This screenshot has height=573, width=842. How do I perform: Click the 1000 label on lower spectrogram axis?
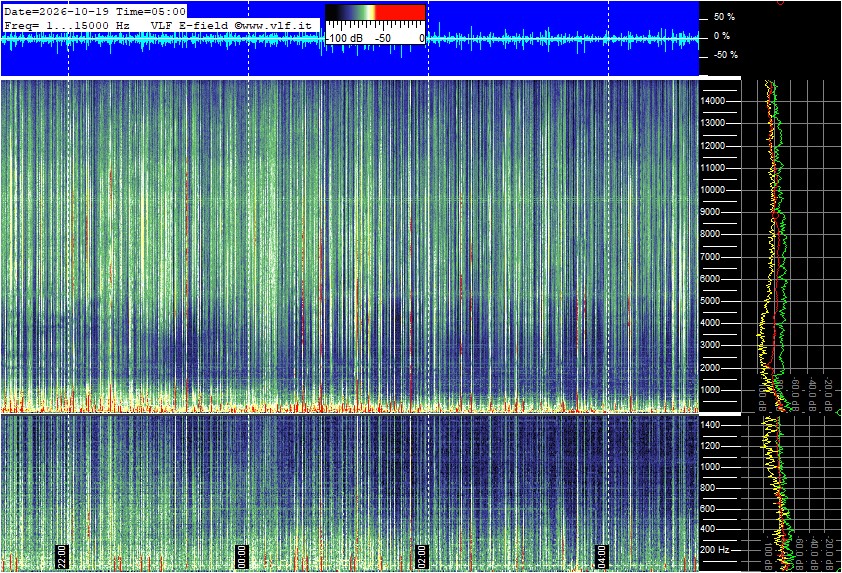click(x=709, y=467)
